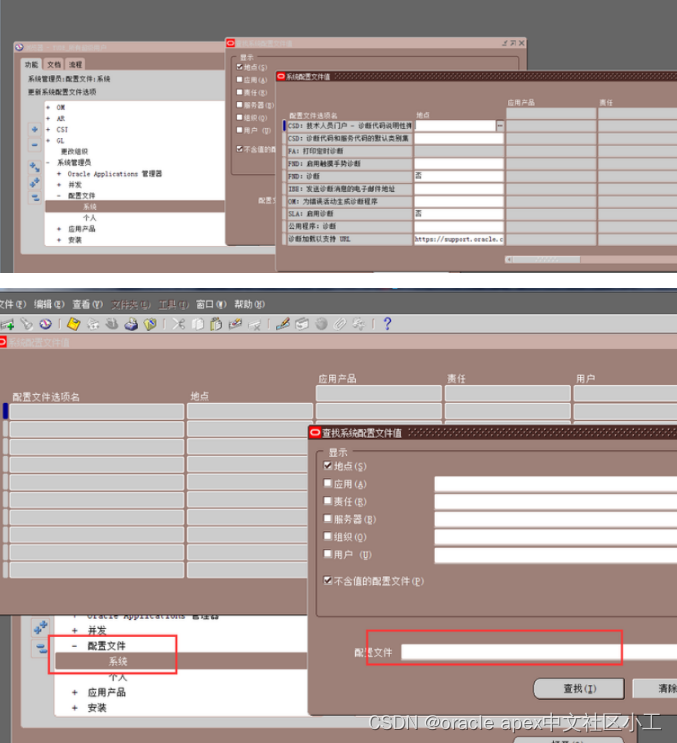Screen dimensions: 677x743
Task: Click the Clear Record eraser icon
Action: click(x=235, y=324)
